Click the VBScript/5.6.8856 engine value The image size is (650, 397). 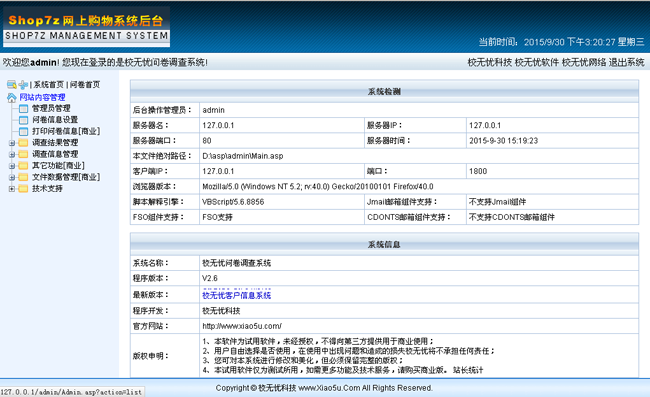(233, 202)
